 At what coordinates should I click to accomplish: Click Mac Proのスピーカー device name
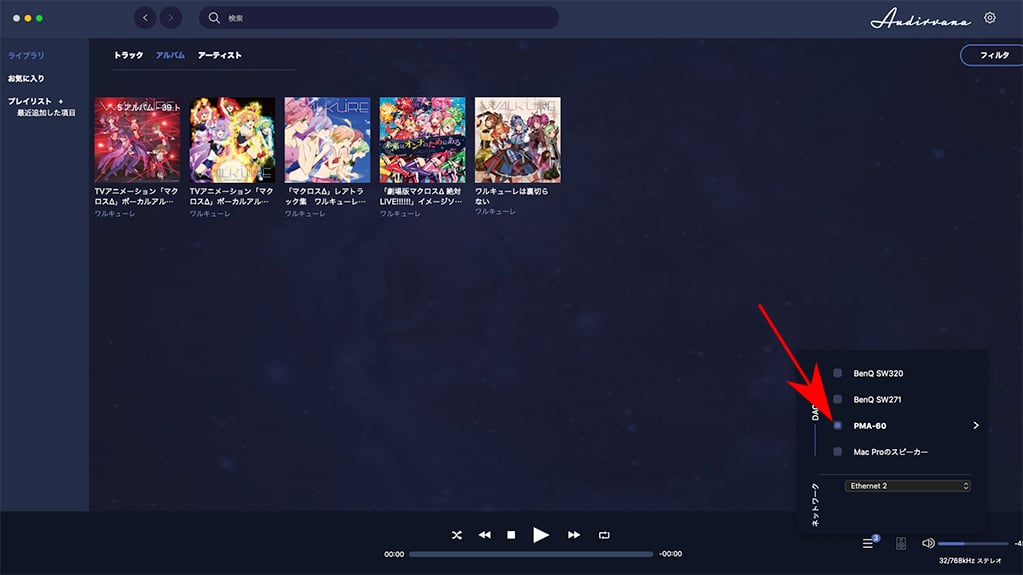pos(891,452)
